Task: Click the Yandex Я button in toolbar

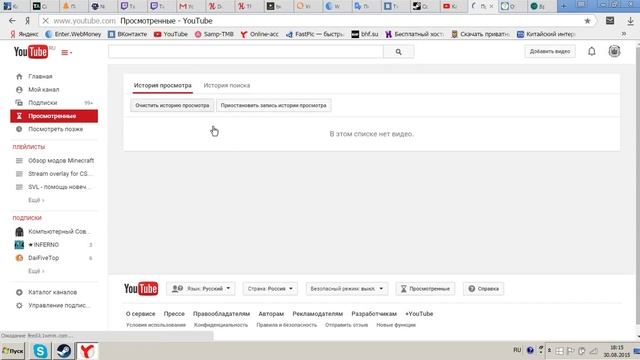Action: click(x=27, y=21)
